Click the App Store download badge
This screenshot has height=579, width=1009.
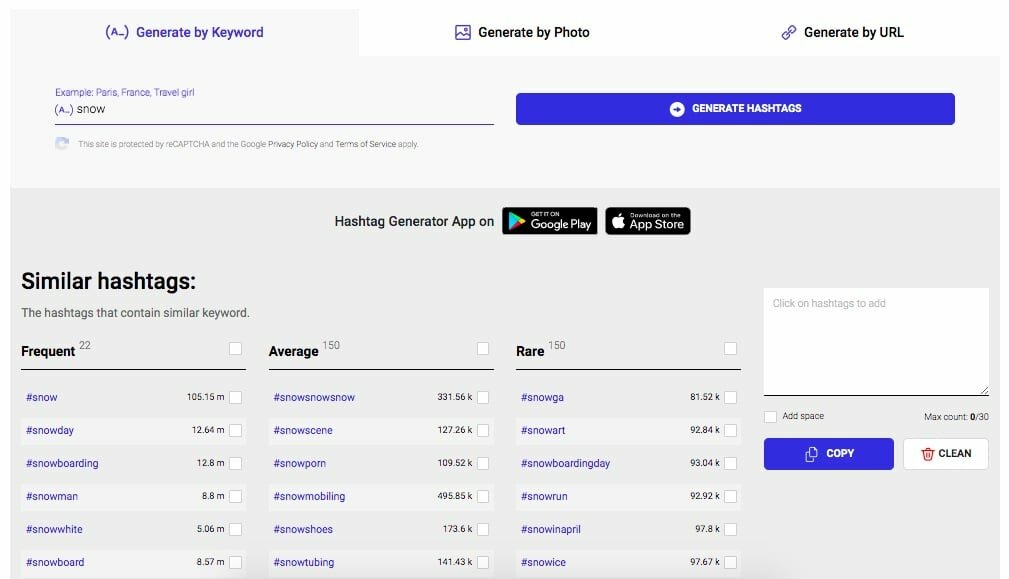coord(647,221)
